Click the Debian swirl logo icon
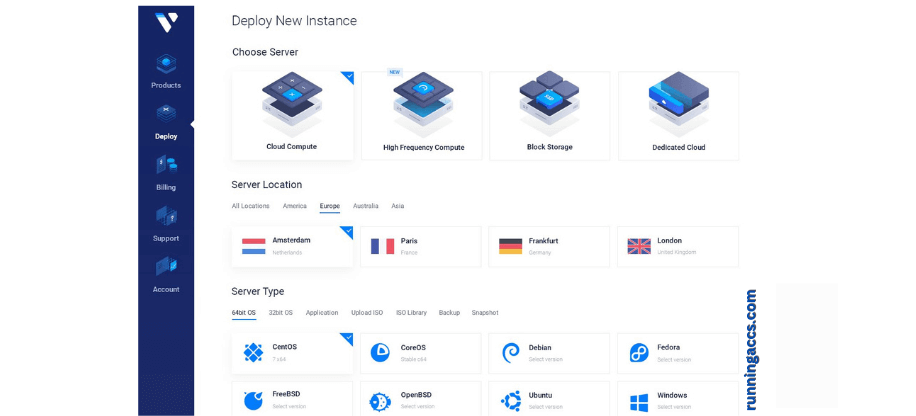The width and height of the screenshot is (916, 416). (511, 352)
